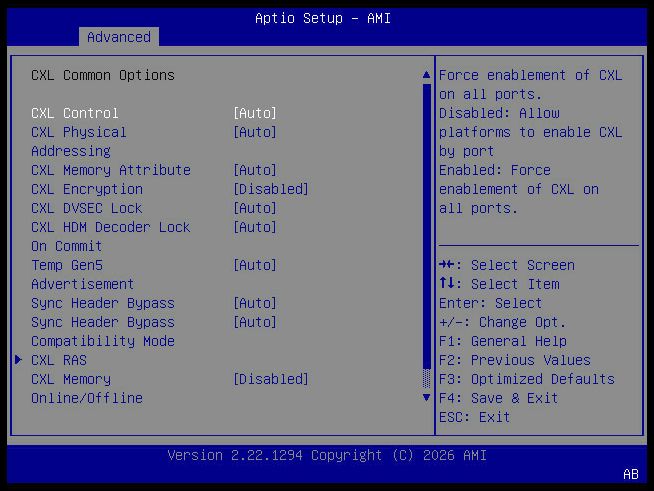654x491 pixels.
Task: Select CXL Memory Online/Offline option
Action: click(87, 388)
